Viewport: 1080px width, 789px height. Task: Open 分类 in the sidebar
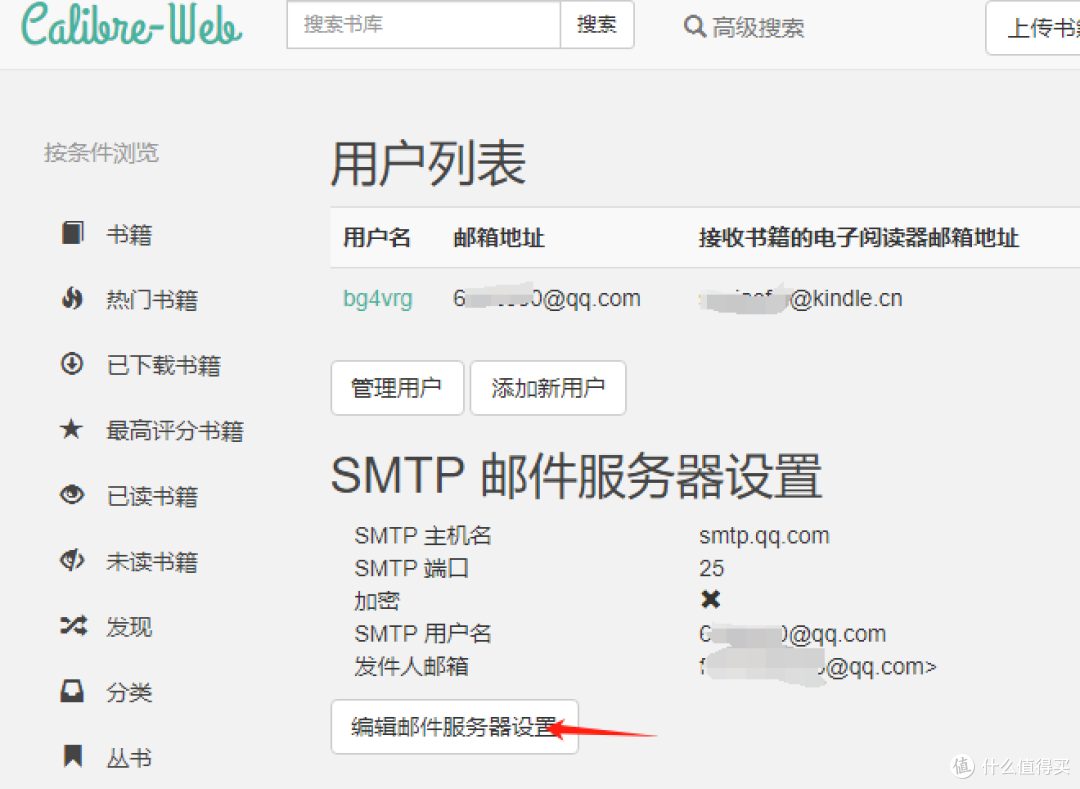click(x=129, y=693)
